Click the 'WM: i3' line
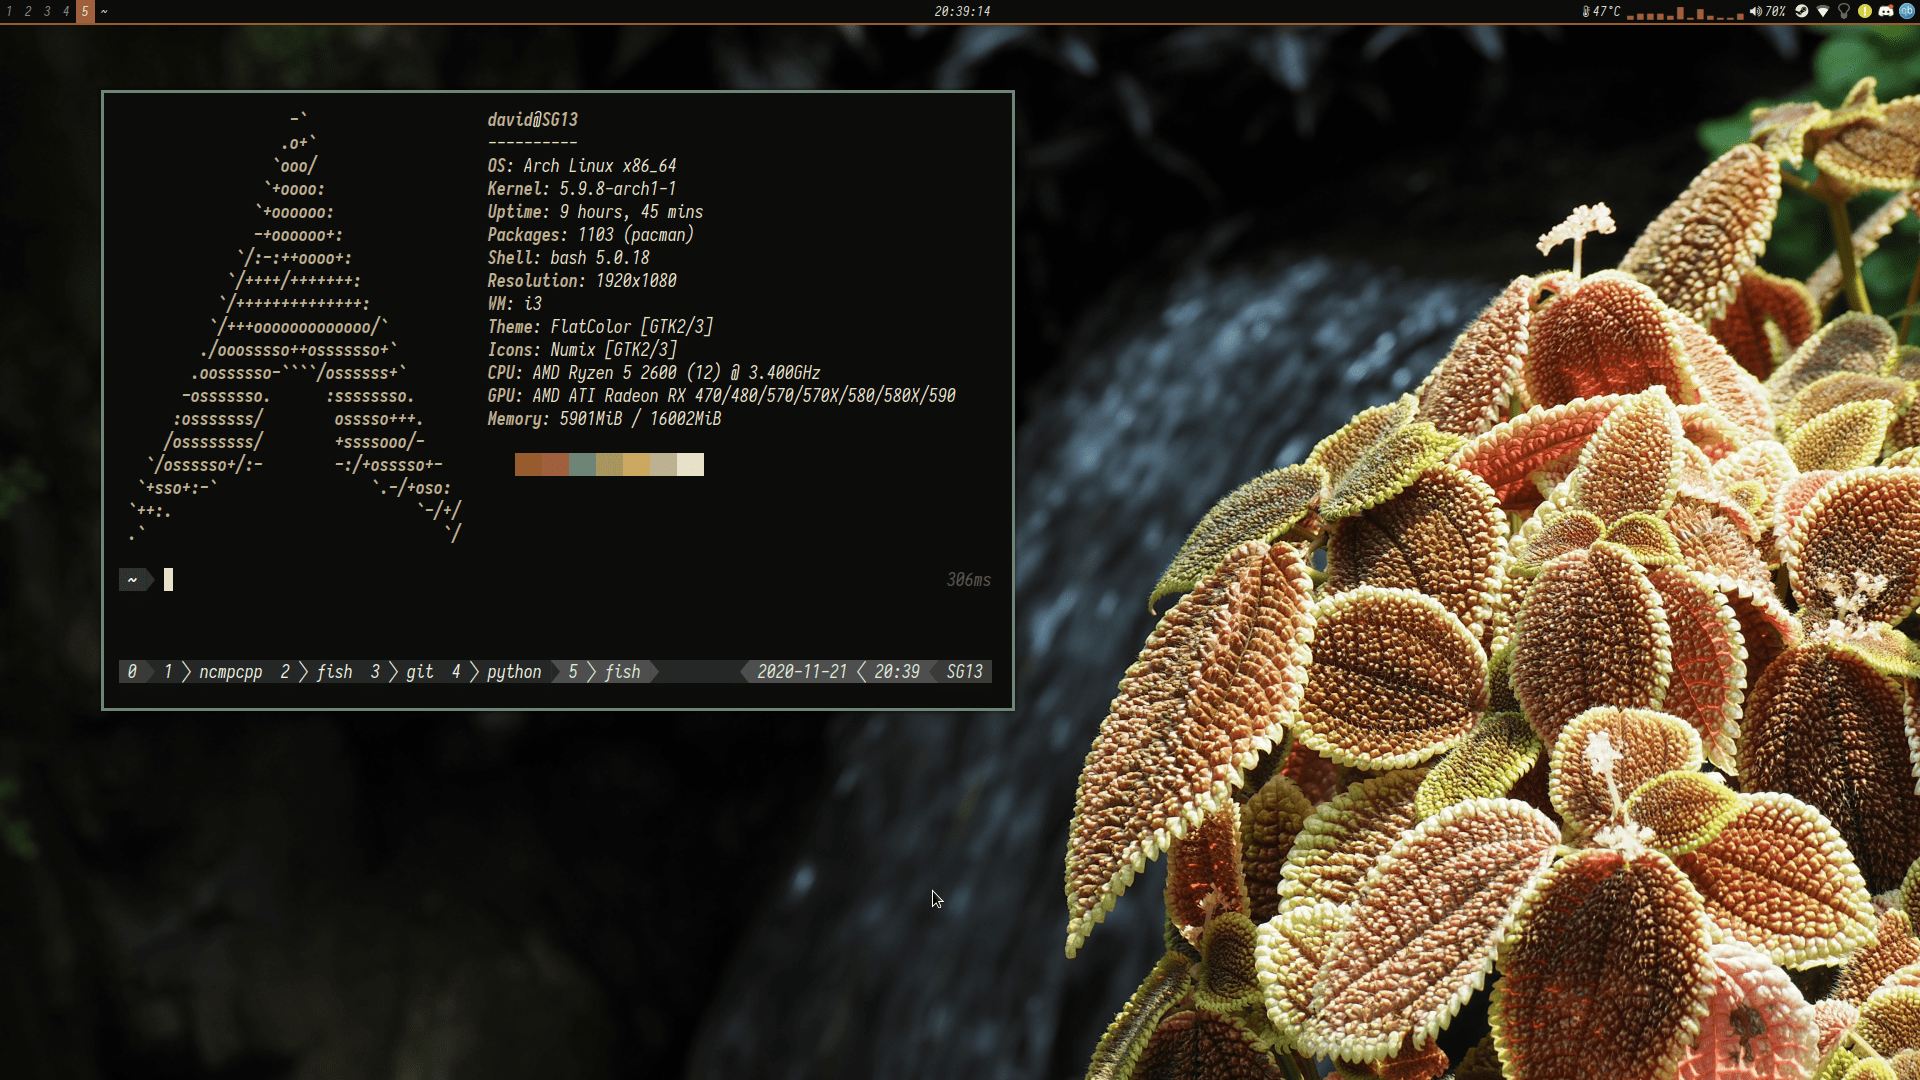This screenshot has width=1920, height=1080. coord(515,304)
